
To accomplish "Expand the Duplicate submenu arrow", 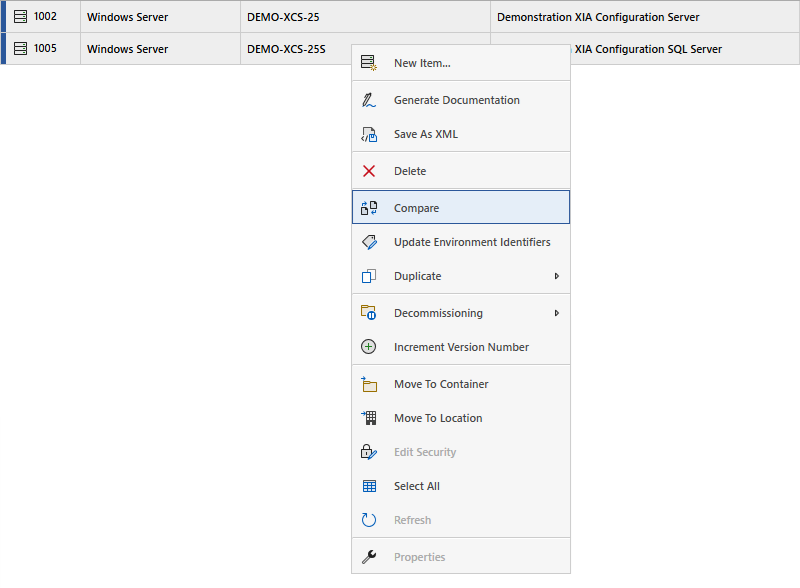I will pyautogui.click(x=556, y=276).
